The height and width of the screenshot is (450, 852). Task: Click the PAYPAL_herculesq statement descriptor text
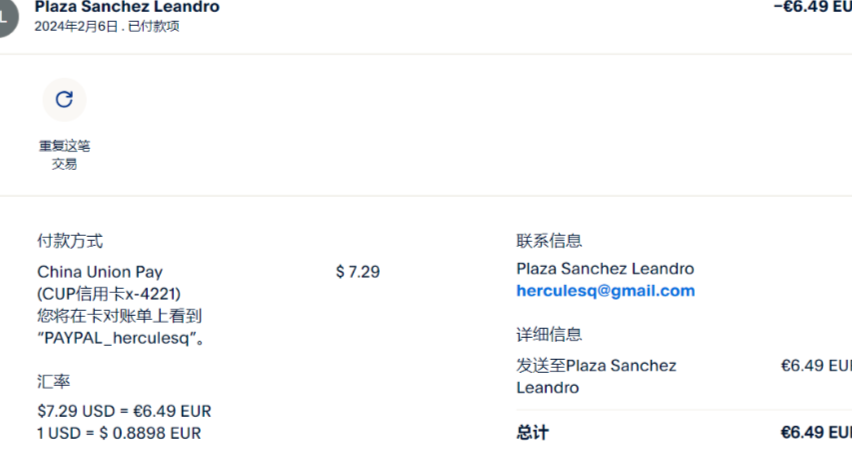[x=122, y=338]
